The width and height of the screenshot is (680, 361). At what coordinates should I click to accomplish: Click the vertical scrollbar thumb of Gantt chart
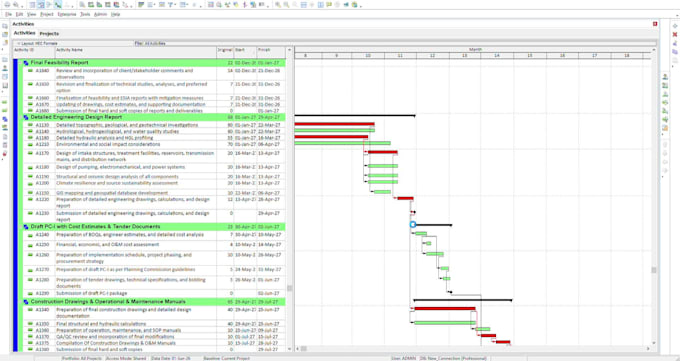click(654, 270)
